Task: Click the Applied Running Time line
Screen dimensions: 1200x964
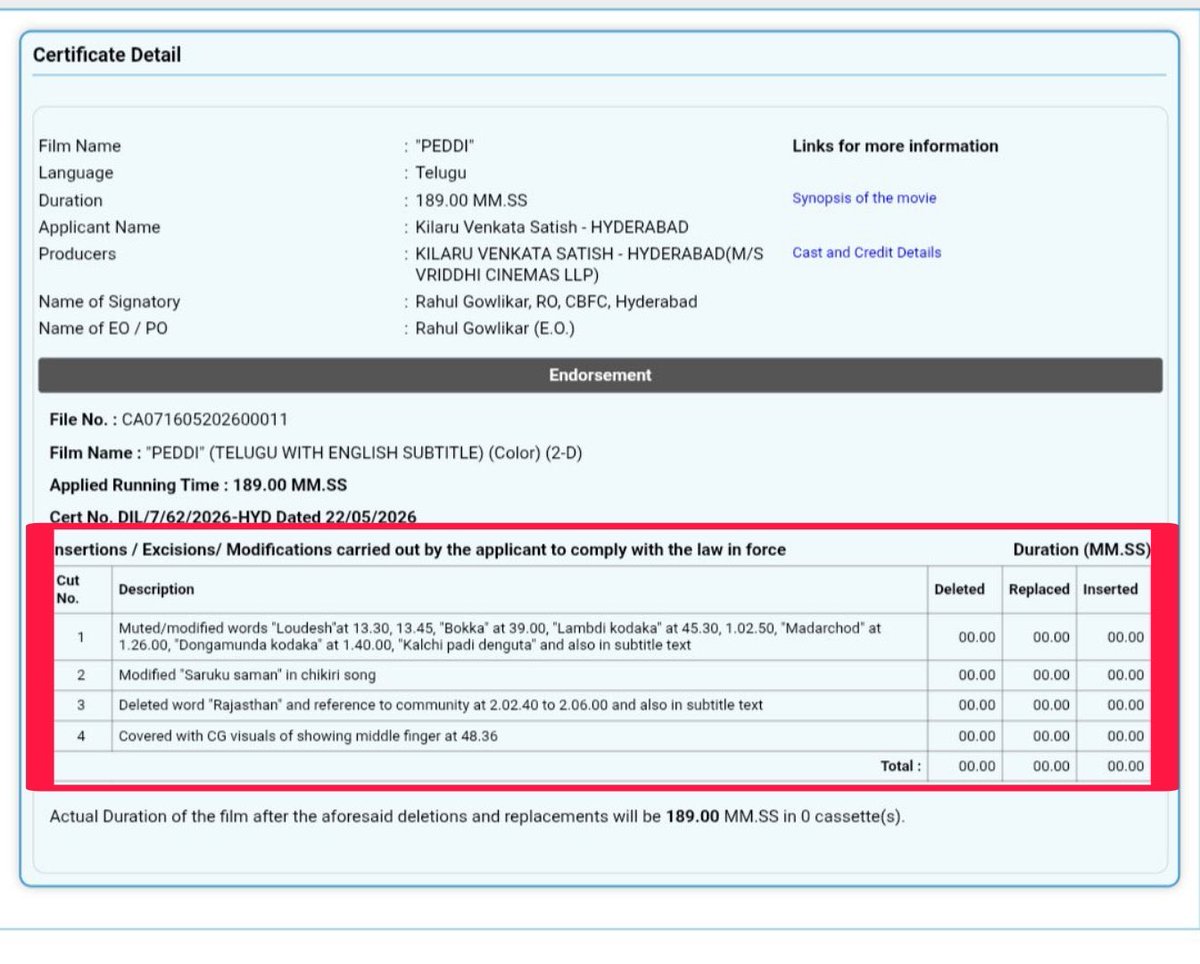Action: point(198,485)
